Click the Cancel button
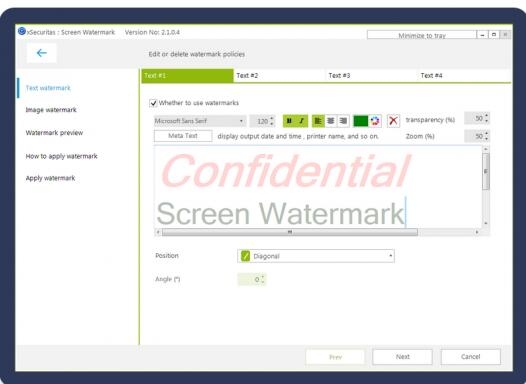 coord(470,357)
